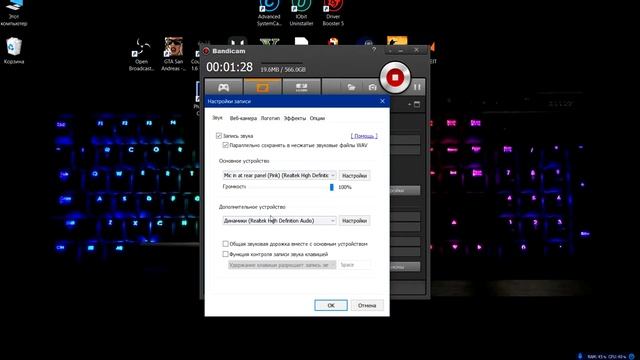Click the 19.6MB / 566.0GB size readout
The image size is (640, 360).
click(x=283, y=69)
